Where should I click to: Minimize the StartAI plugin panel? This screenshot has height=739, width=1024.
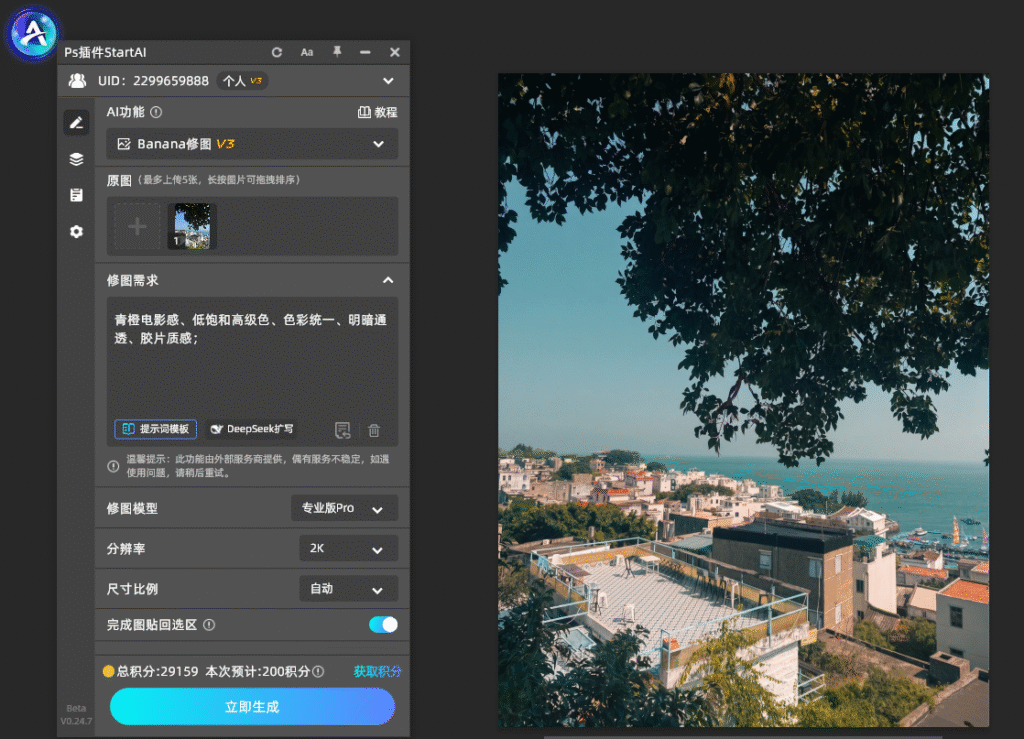[365, 52]
